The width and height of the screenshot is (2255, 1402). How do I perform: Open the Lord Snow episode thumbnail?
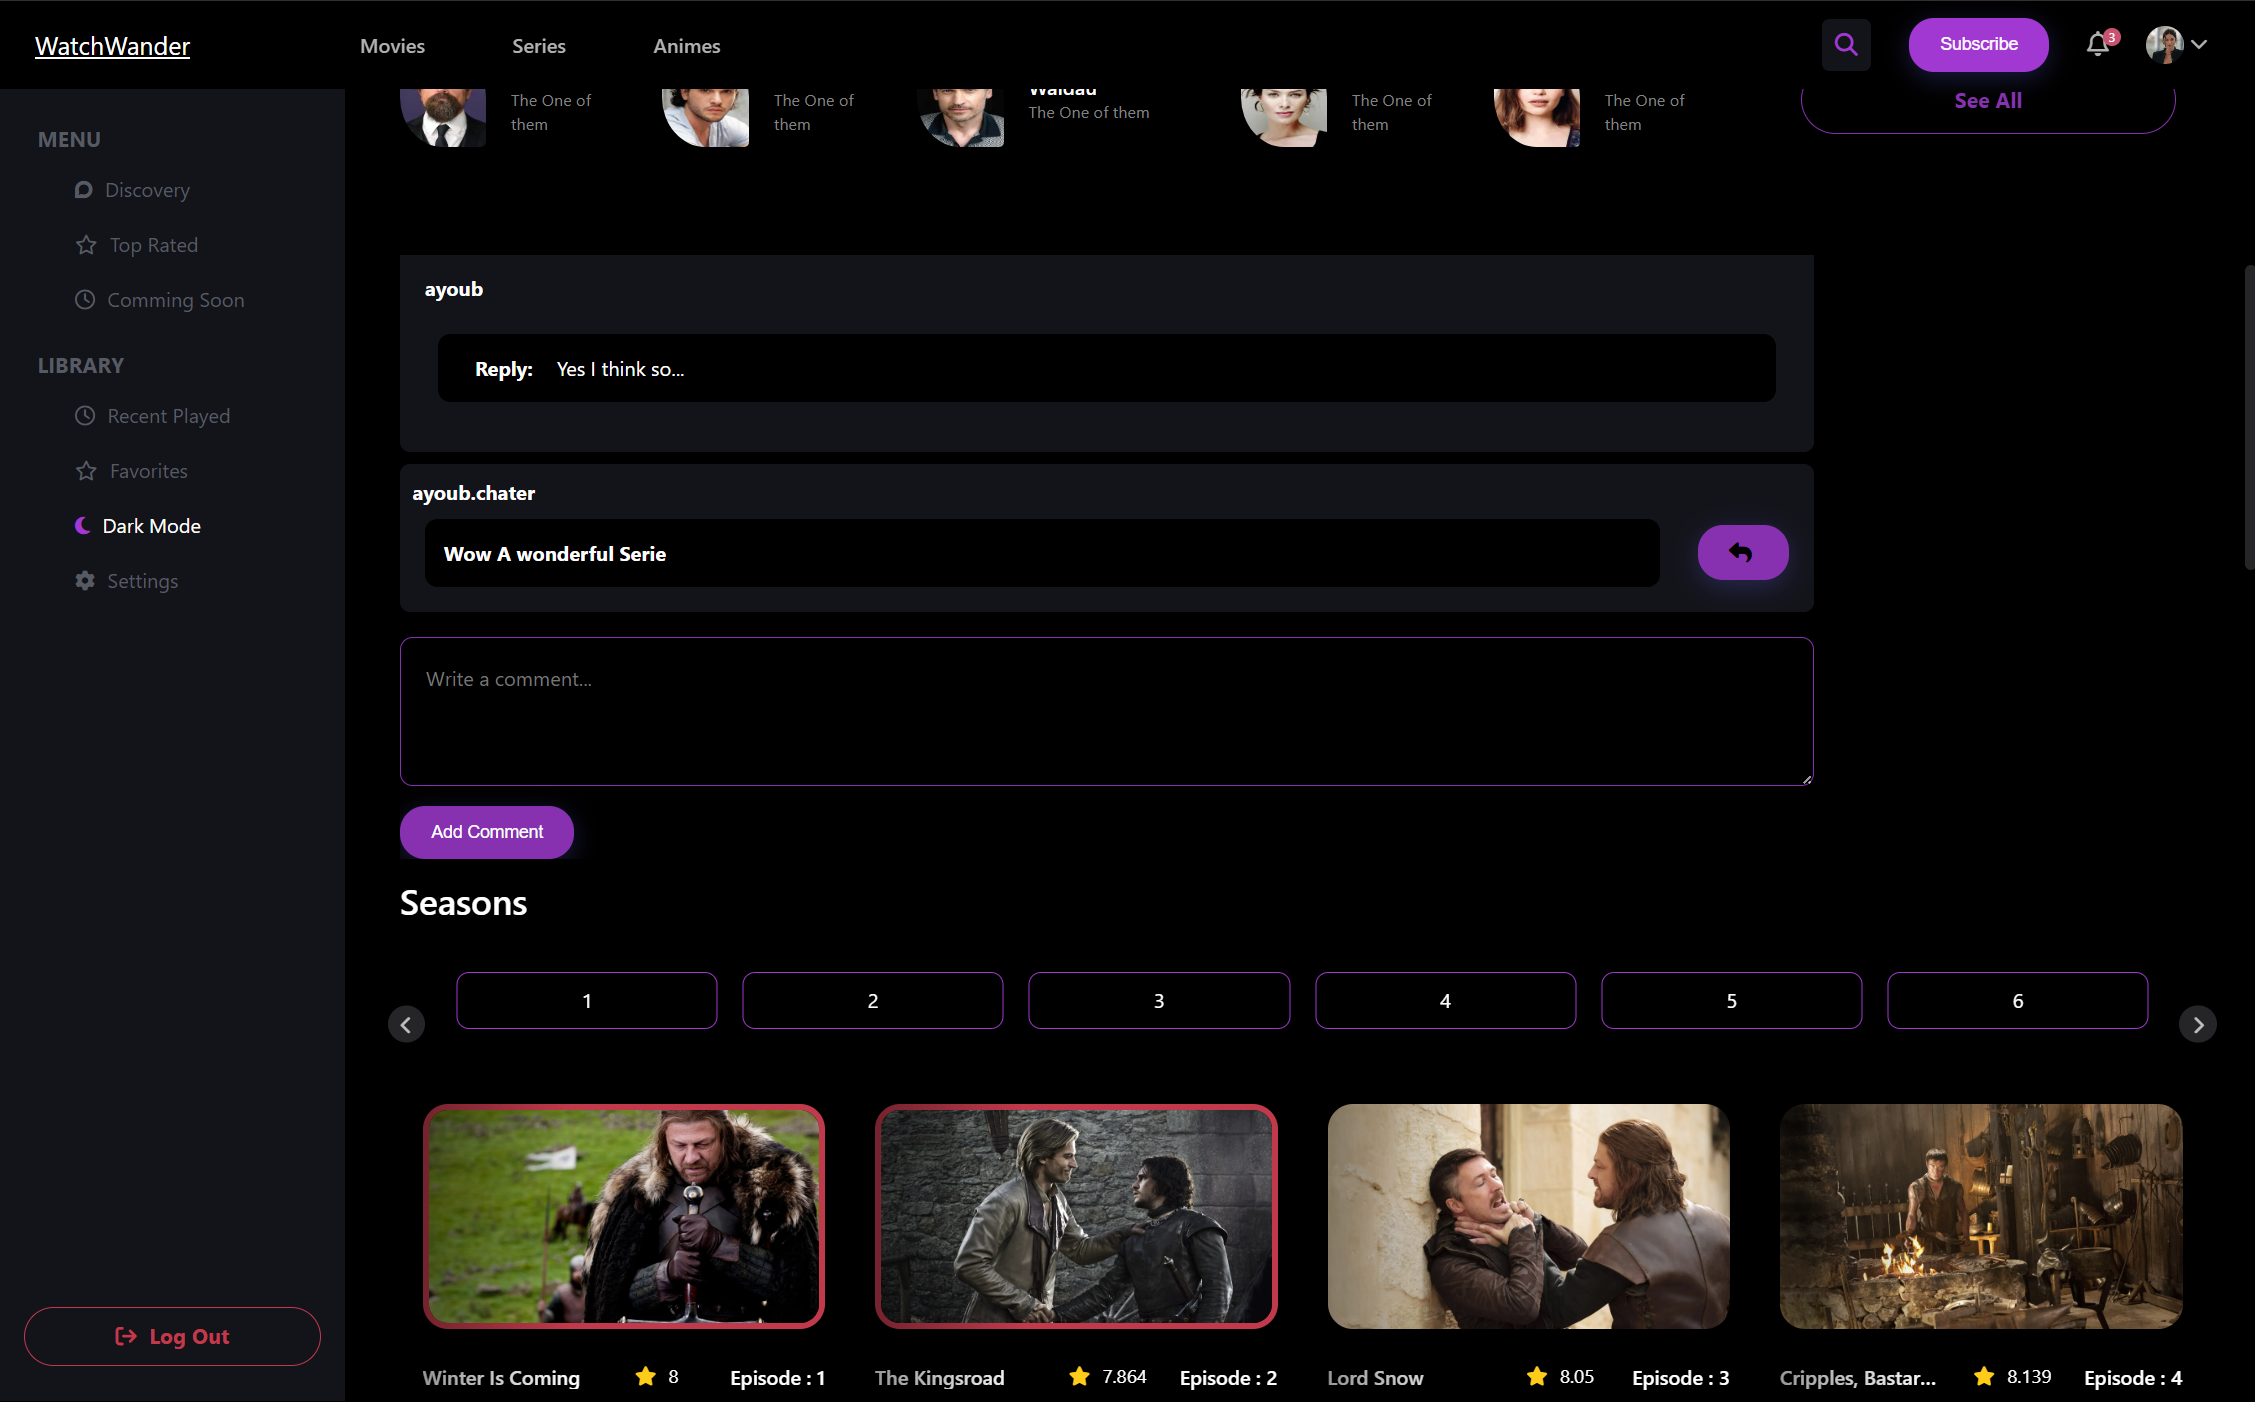point(1528,1216)
